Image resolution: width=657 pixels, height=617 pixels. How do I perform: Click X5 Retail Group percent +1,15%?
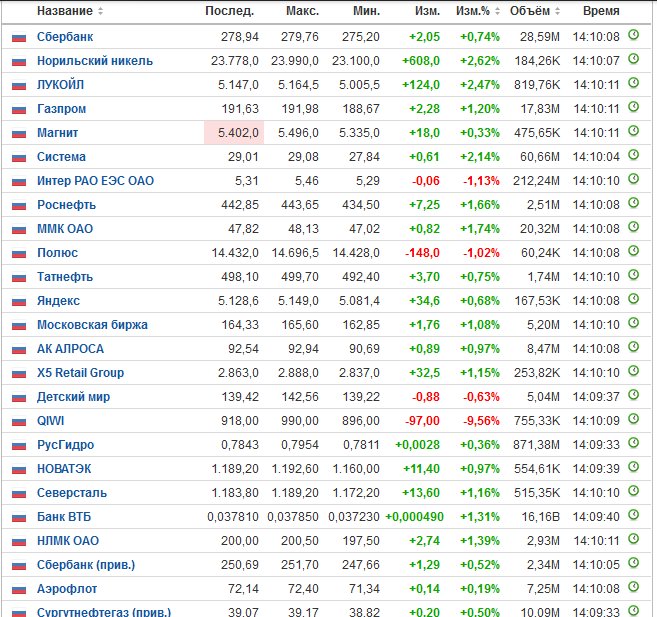click(x=480, y=373)
